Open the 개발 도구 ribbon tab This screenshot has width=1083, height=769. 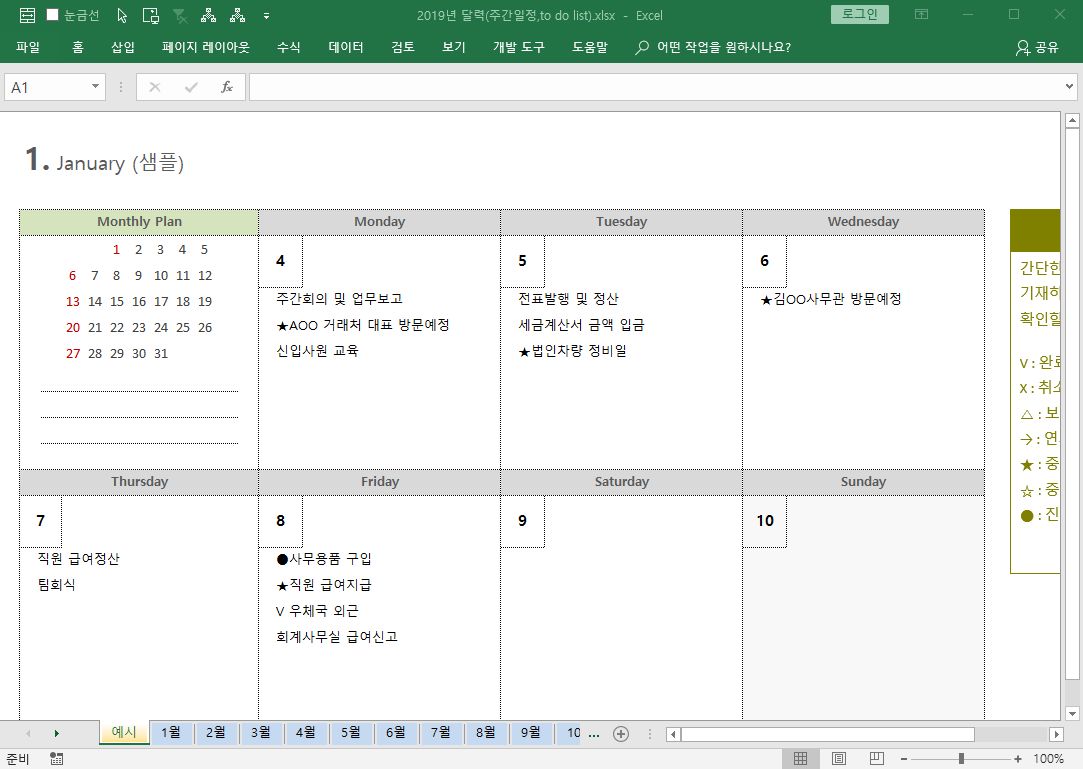coord(519,47)
